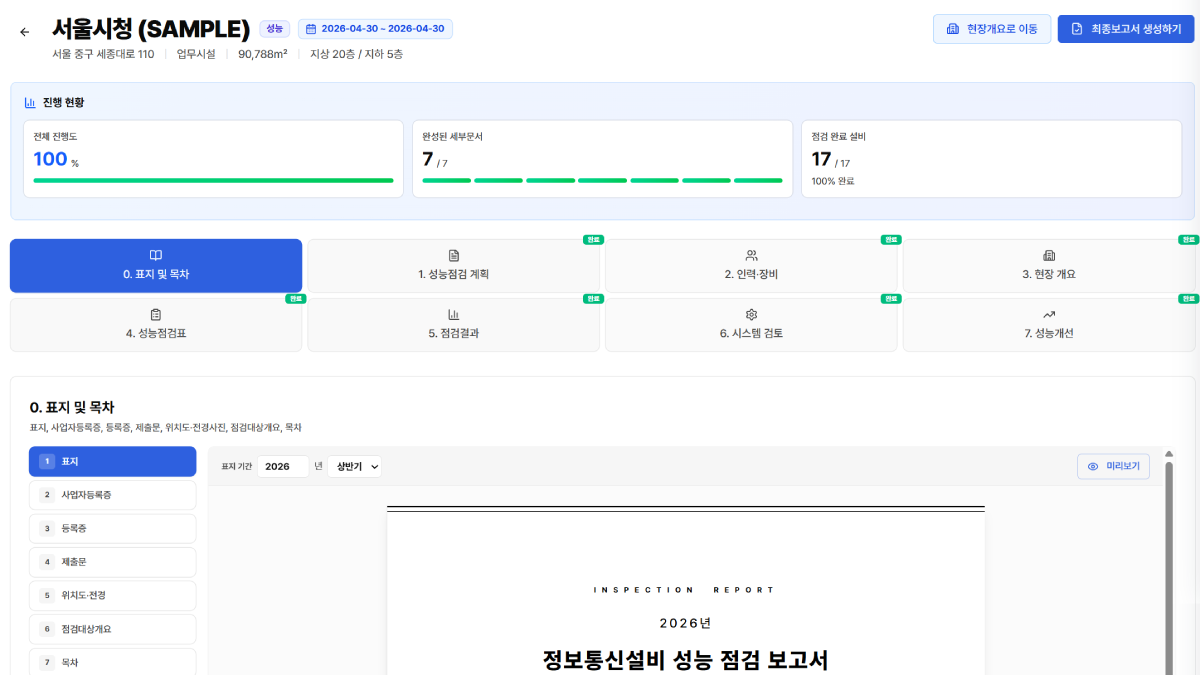Screen dimensions: 1200x675
Task: Switch to 3. 현장 개요 tab
Action: pyautogui.click(x=1049, y=266)
